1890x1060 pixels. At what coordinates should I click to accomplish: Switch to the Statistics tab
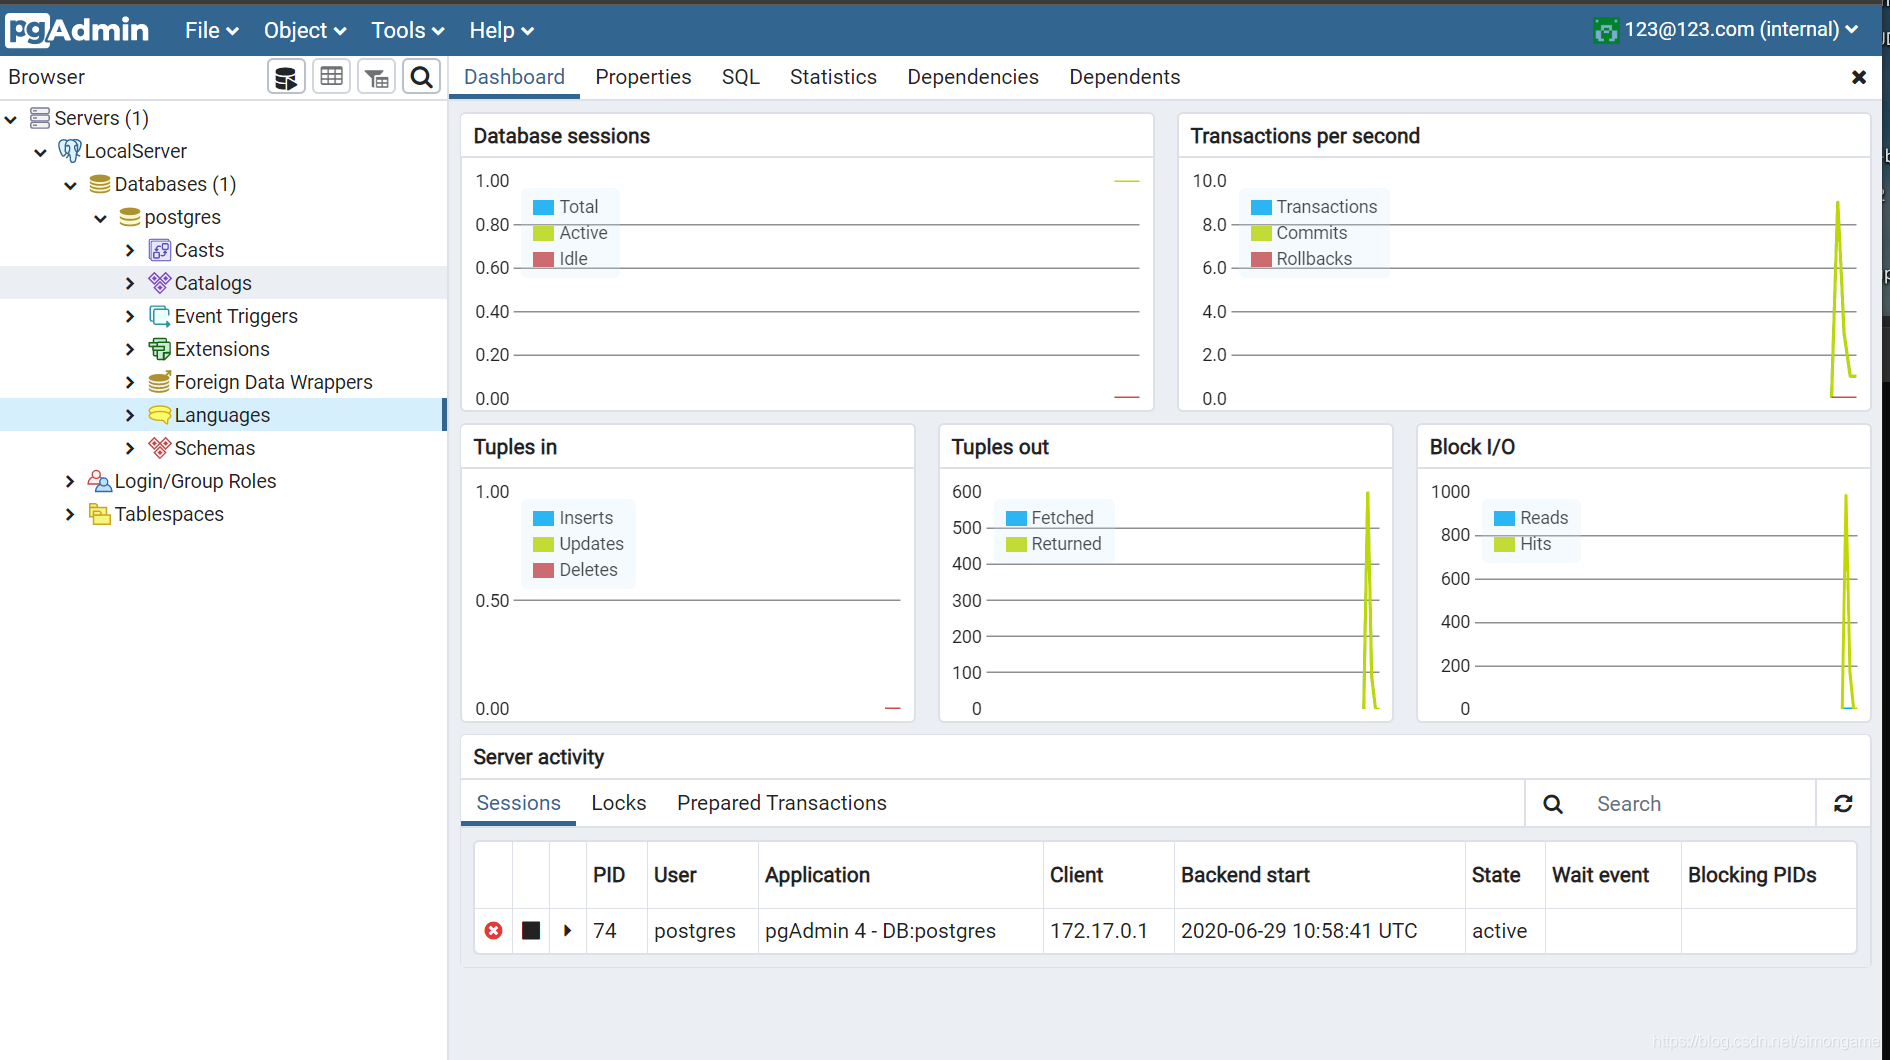pos(833,77)
